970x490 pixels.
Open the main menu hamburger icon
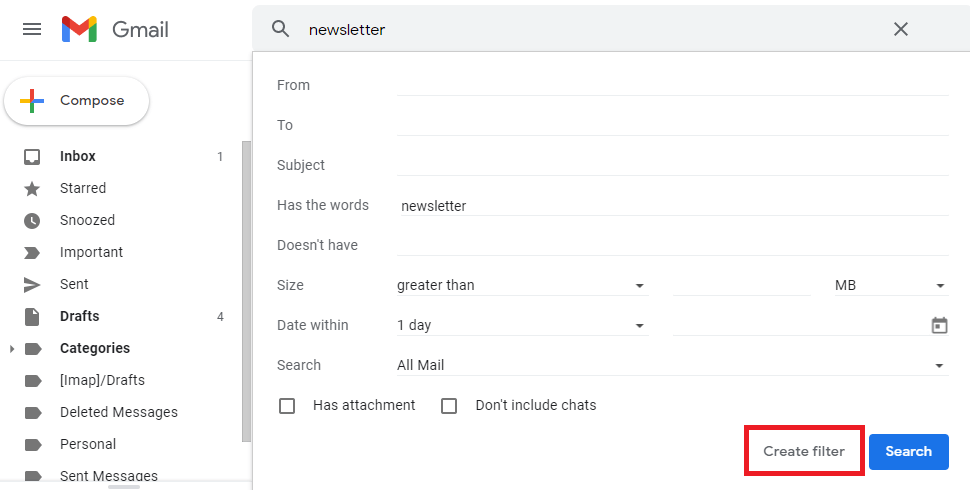tap(32, 29)
